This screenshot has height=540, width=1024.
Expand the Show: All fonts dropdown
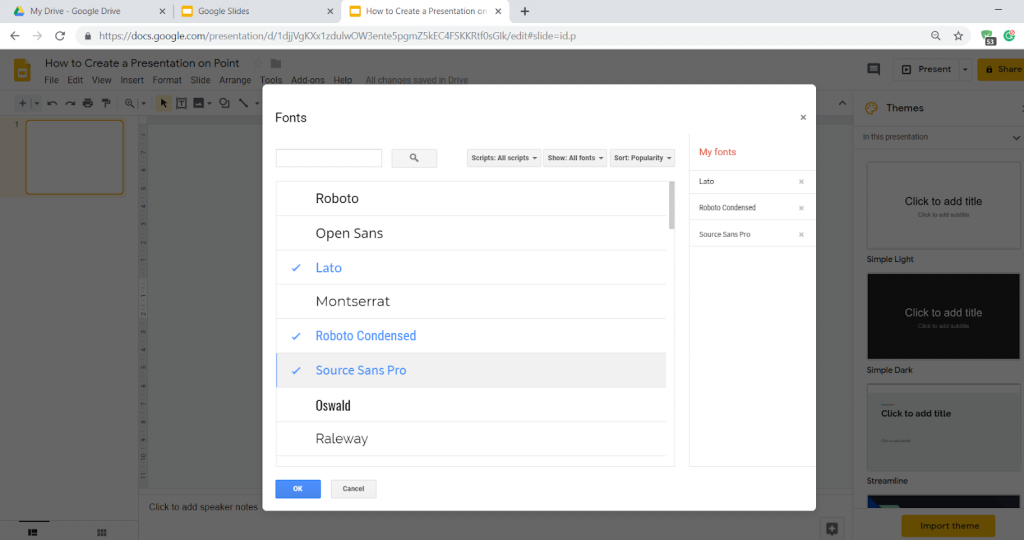pos(575,158)
